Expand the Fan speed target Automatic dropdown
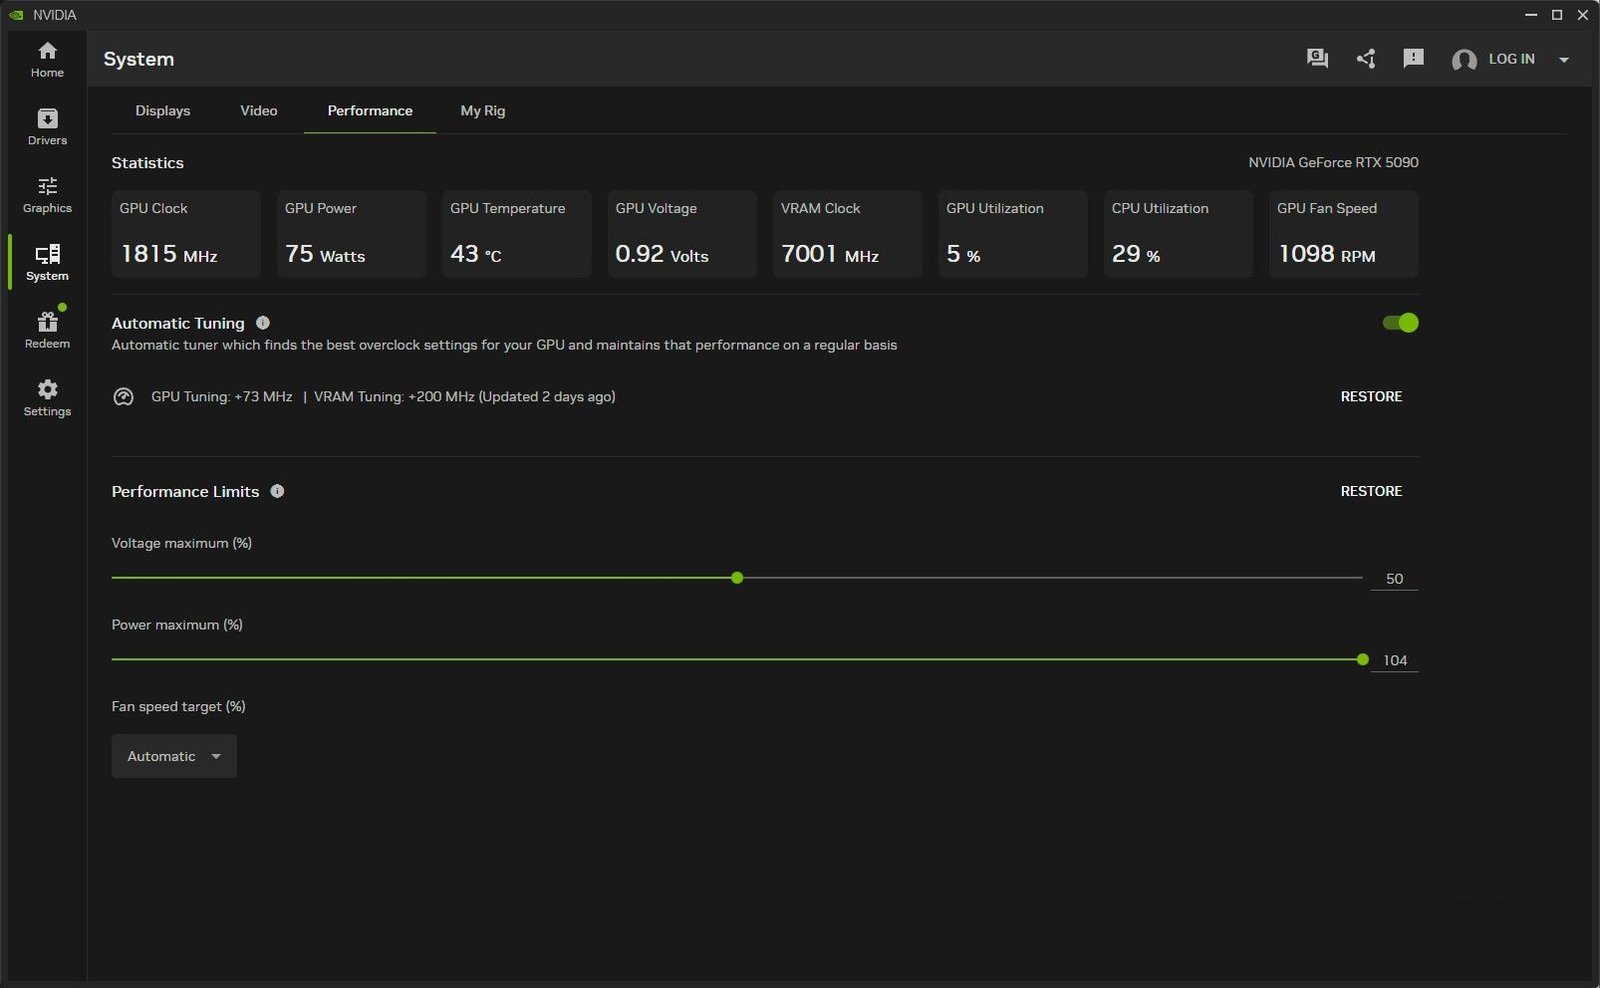 point(174,756)
